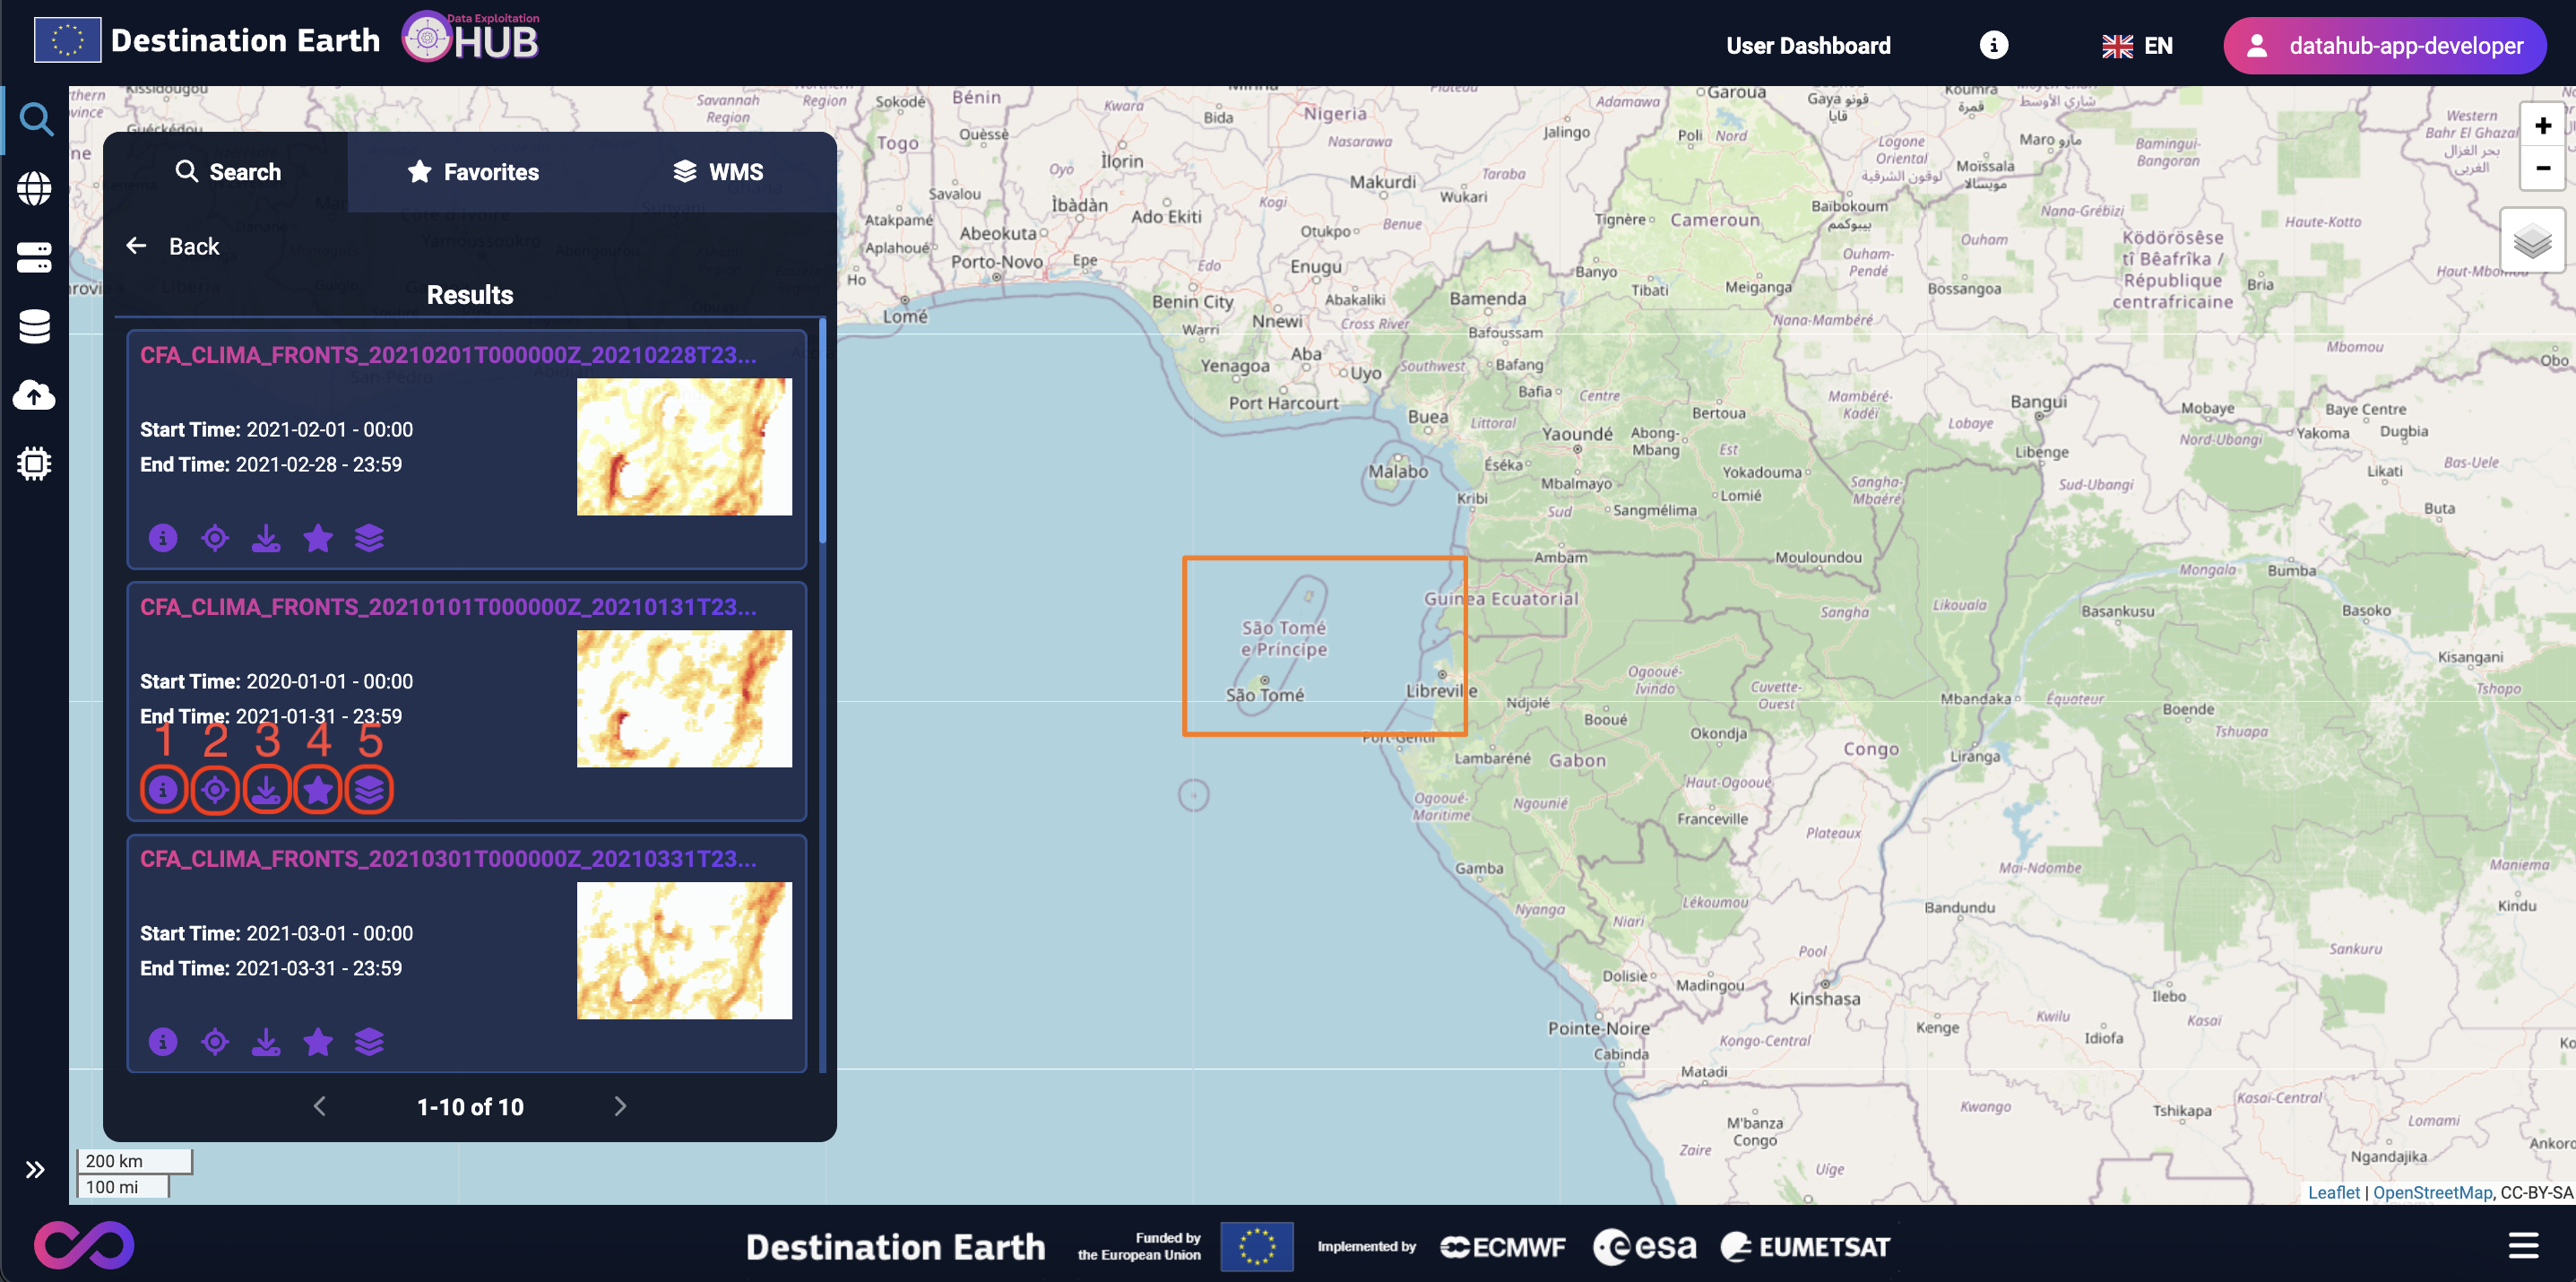Open the search tool in left sidebar
2576x1282 pixels.
click(x=36, y=120)
